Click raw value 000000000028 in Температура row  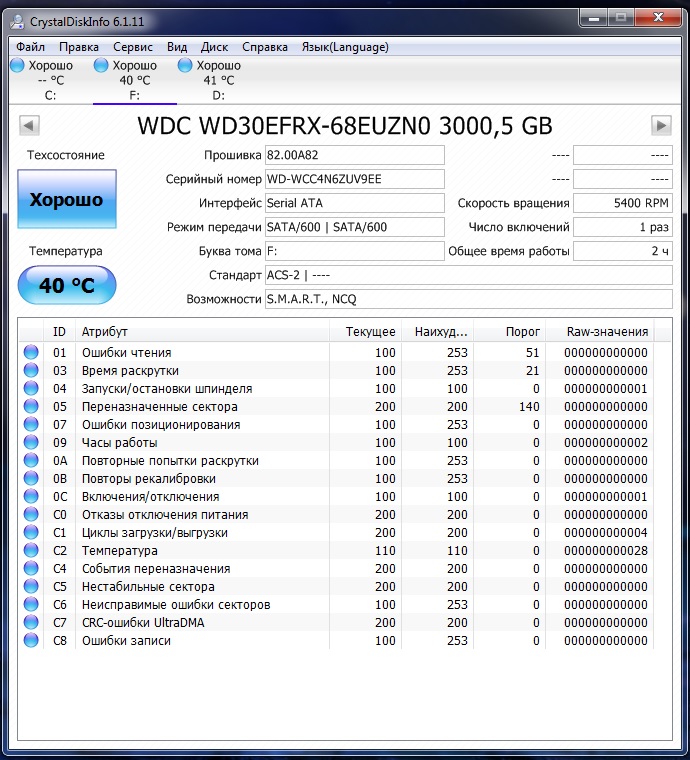click(606, 551)
